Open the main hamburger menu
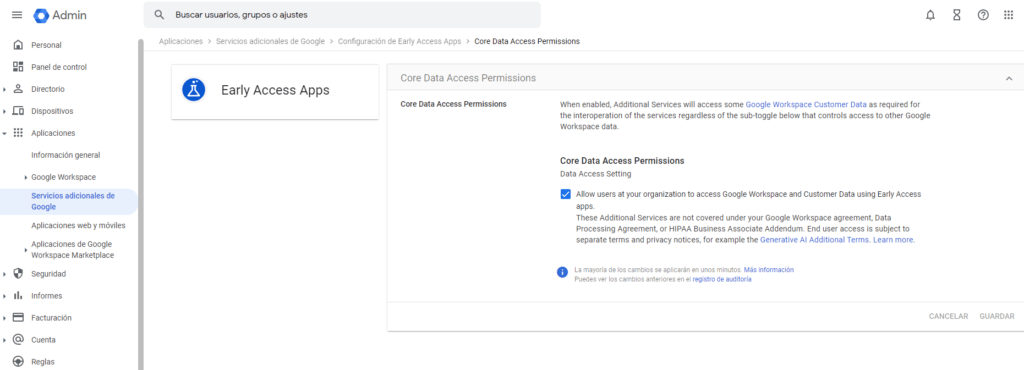Viewport: 1024px width, 370px height. tap(17, 15)
